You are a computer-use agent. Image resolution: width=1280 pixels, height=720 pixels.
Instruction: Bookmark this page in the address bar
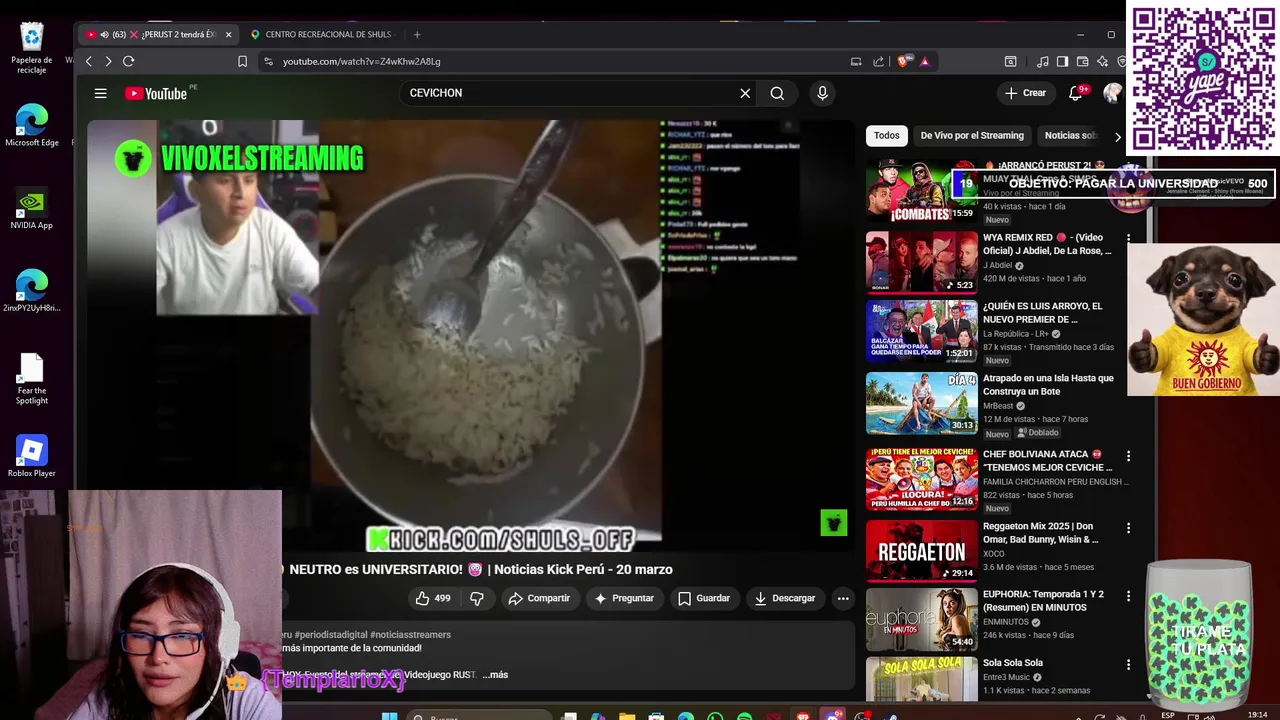(242, 61)
